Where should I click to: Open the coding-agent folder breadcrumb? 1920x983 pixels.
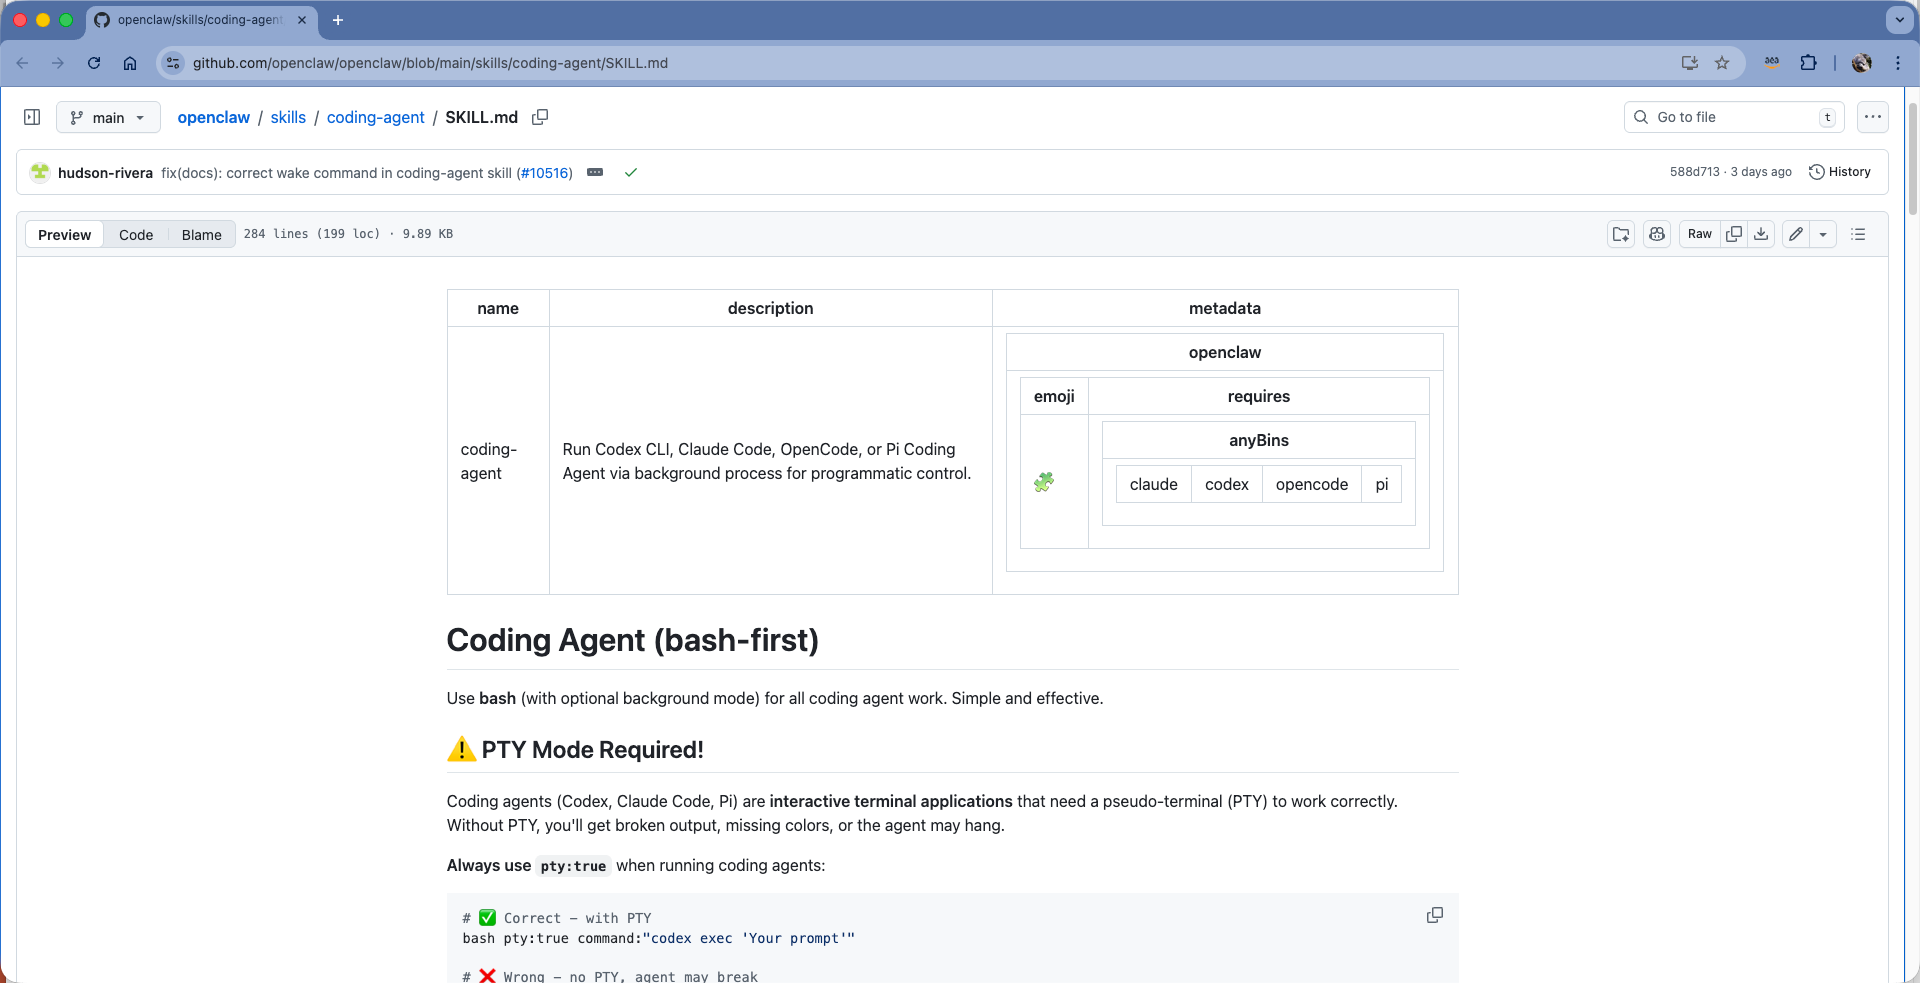(375, 117)
